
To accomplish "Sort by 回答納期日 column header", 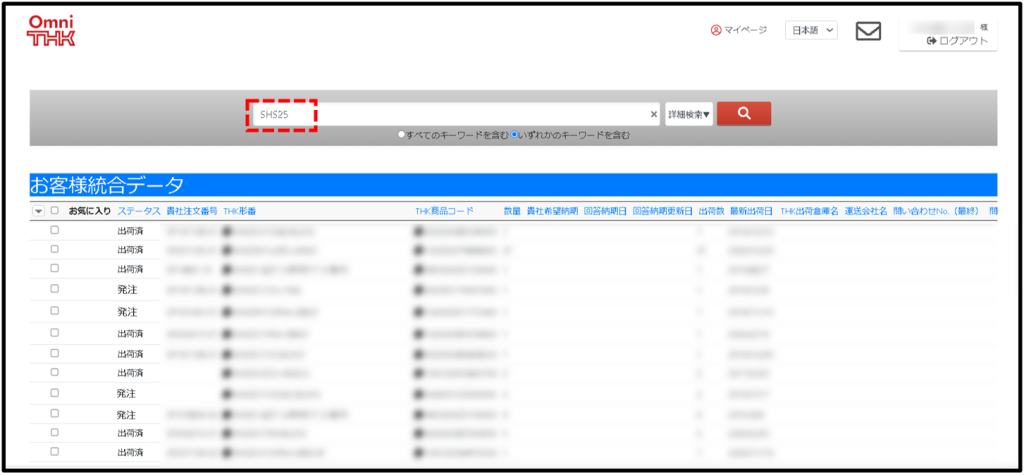I will pos(605,211).
